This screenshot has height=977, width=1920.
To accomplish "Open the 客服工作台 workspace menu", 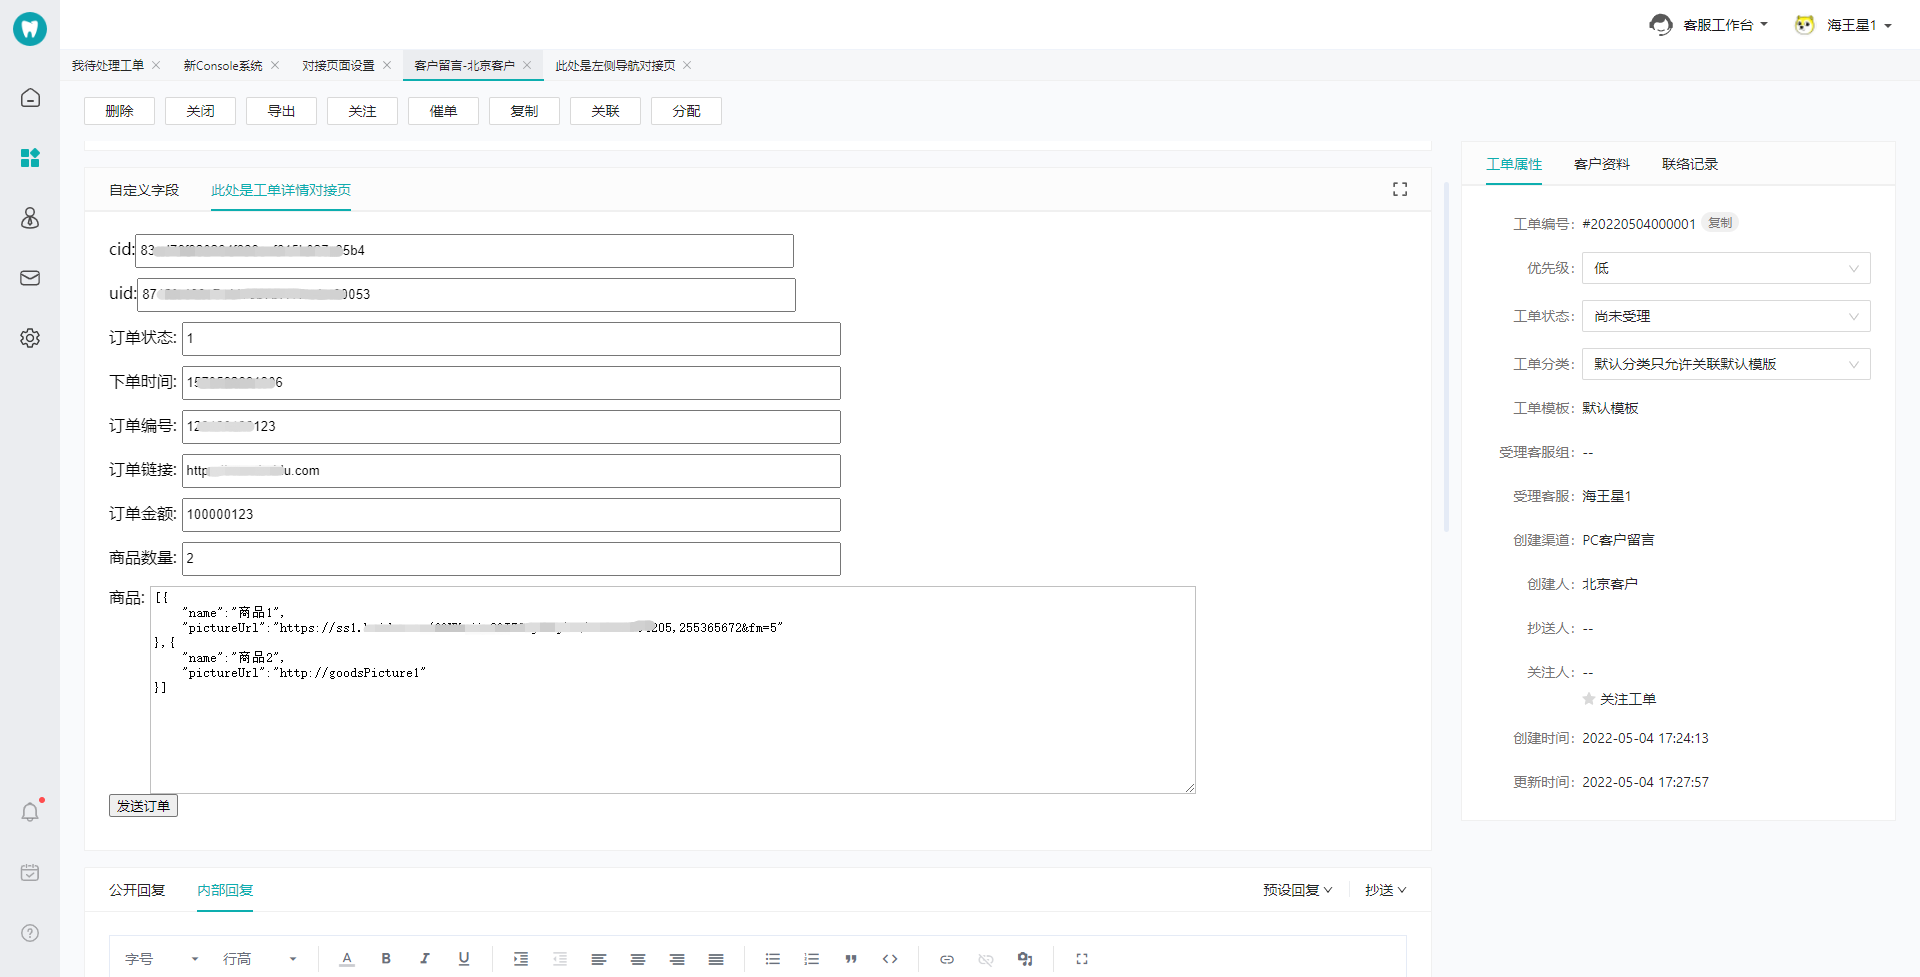I will coord(1709,25).
